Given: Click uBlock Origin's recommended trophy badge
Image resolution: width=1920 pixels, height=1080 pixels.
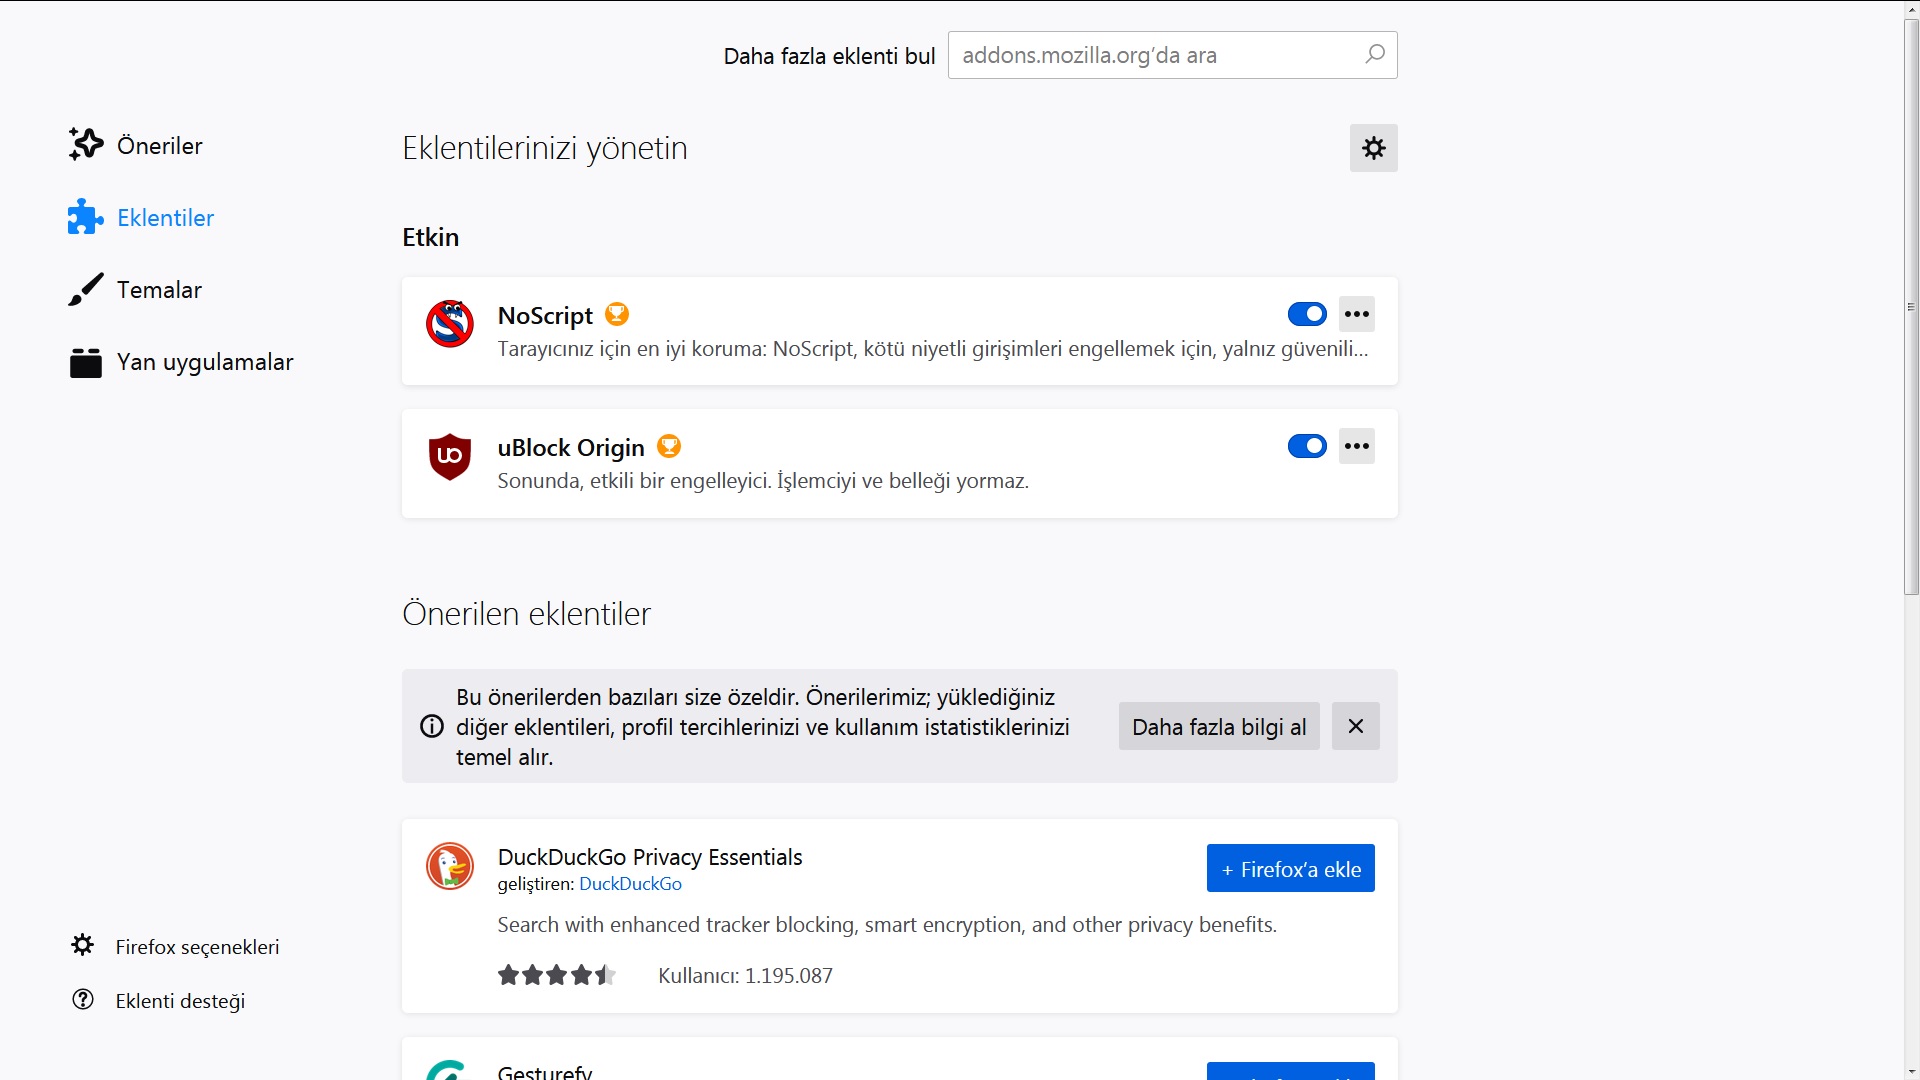Looking at the screenshot, I should [x=669, y=446].
